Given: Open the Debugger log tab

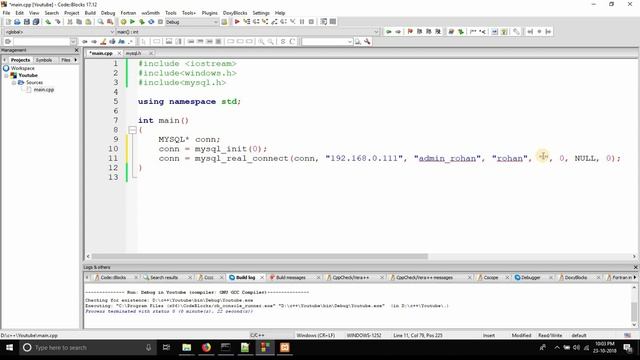Looking at the screenshot, I should click(530, 278).
